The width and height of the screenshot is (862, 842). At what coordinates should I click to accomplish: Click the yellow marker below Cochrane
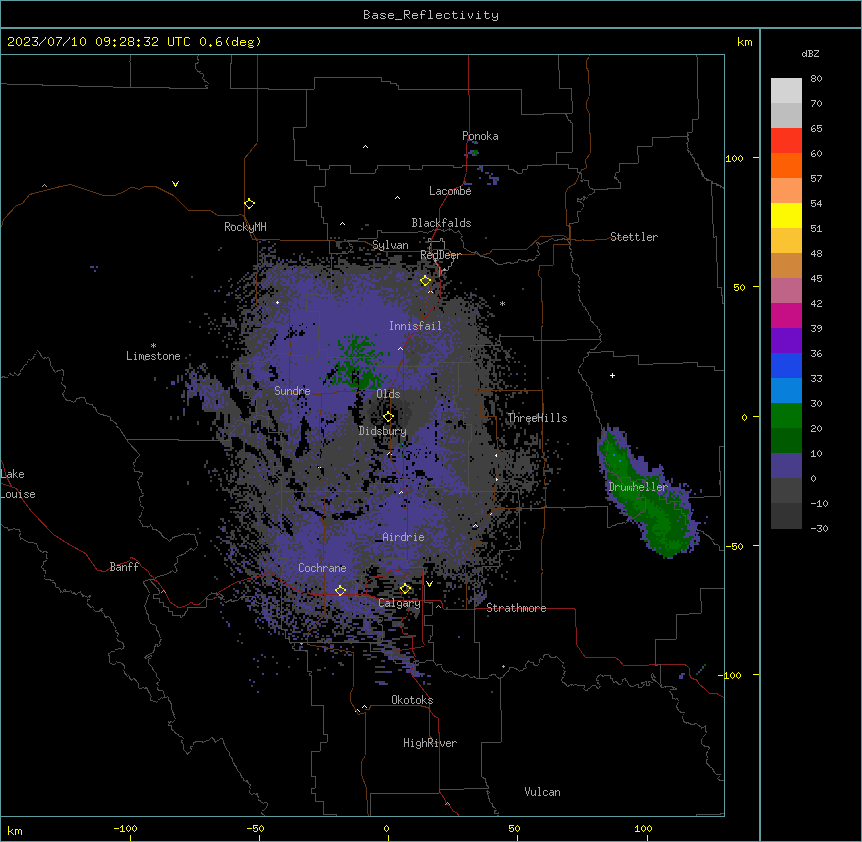coord(340,590)
